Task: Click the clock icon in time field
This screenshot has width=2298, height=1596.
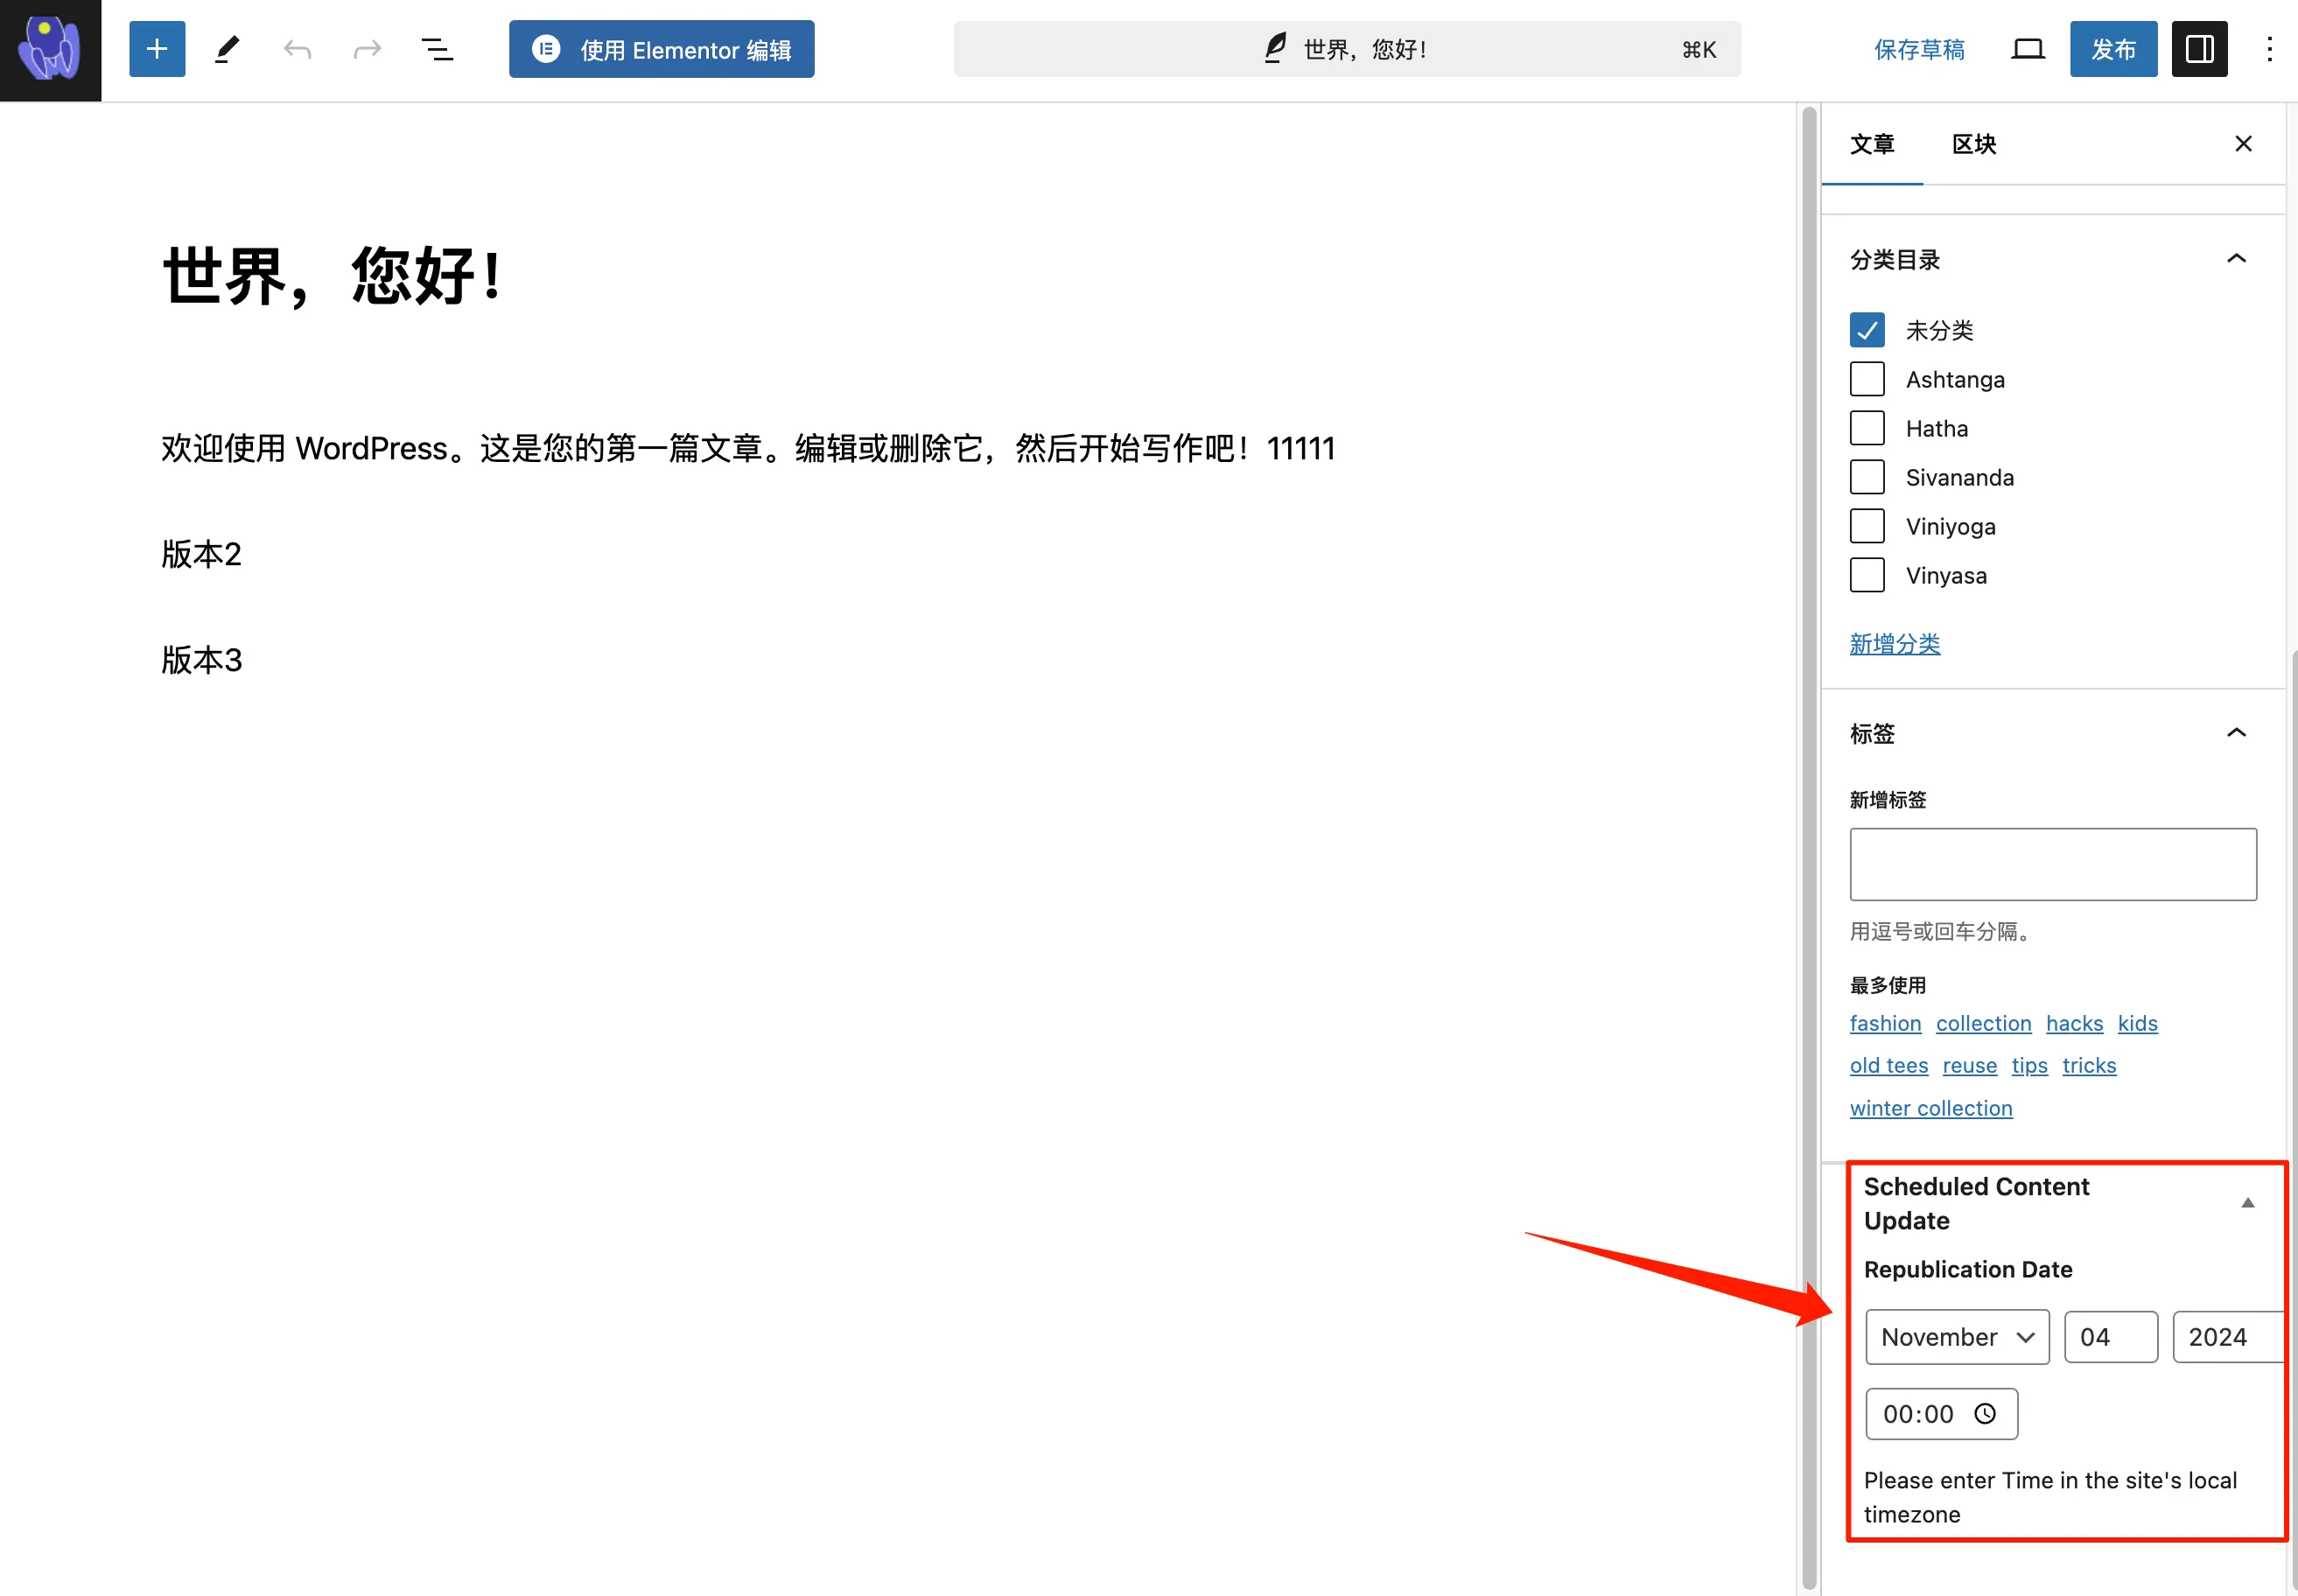Action: click(x=1985, y=1414)
